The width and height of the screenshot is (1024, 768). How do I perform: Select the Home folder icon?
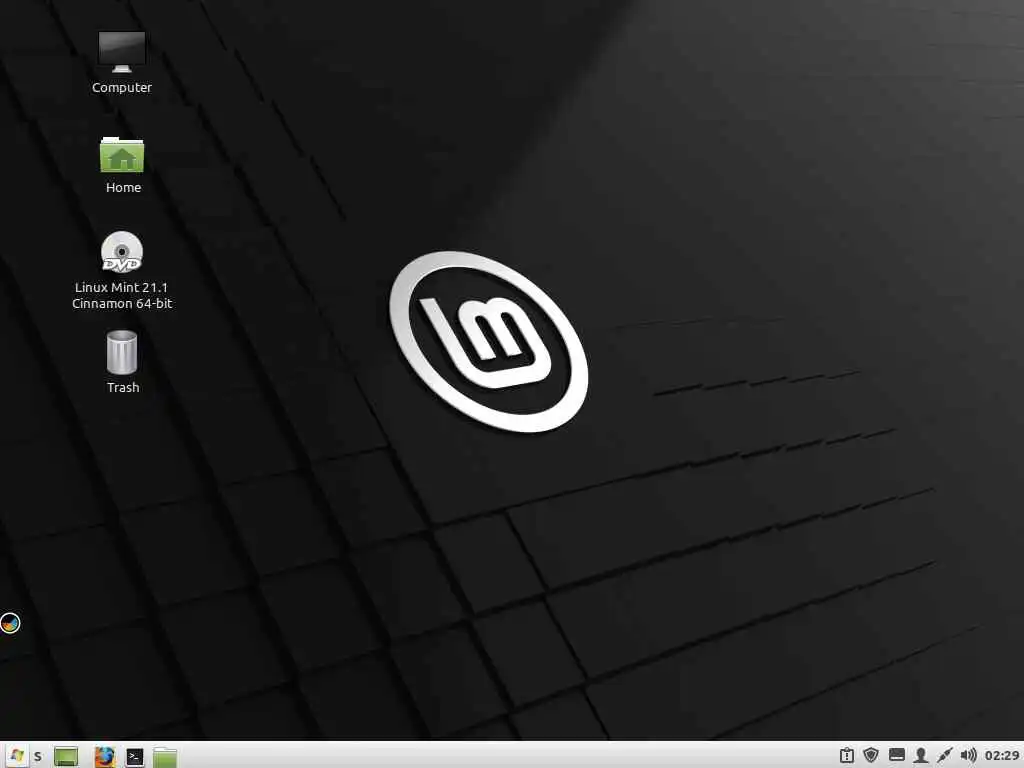click(x=121, y=154)
